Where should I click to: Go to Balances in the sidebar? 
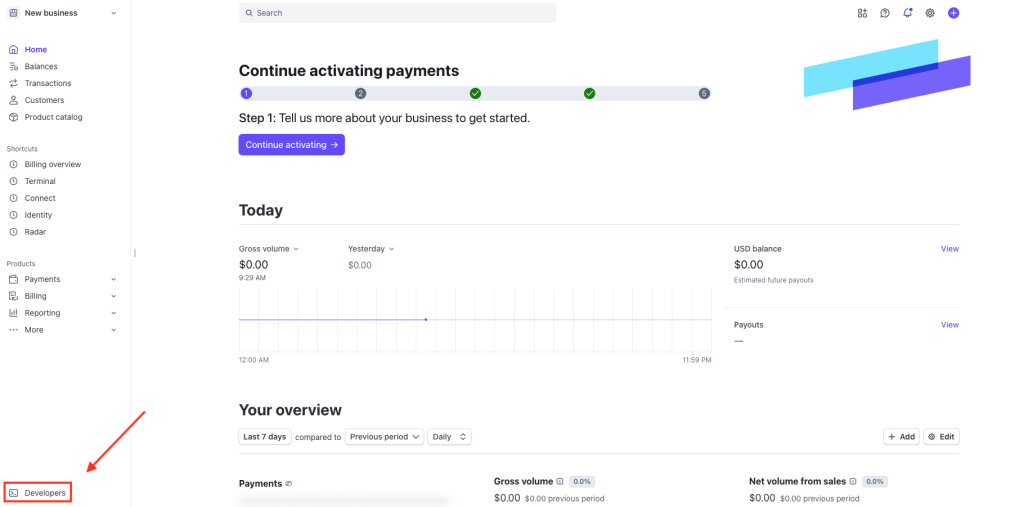pos(41,66)
